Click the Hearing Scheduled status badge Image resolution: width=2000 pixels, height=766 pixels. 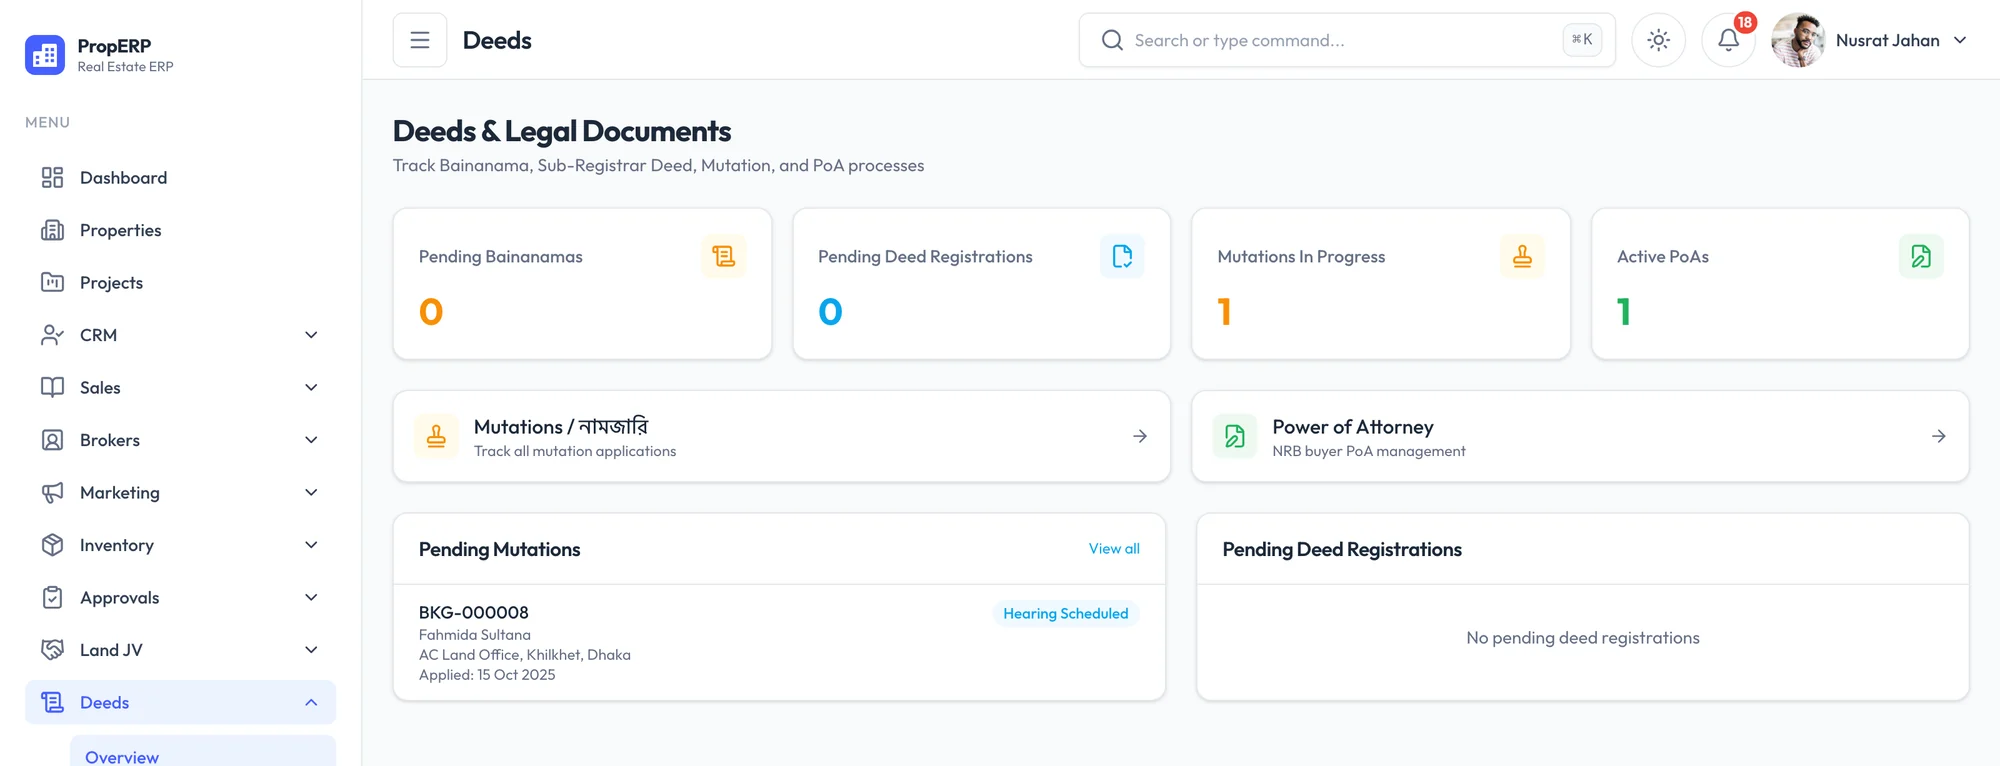[1065, 613]
